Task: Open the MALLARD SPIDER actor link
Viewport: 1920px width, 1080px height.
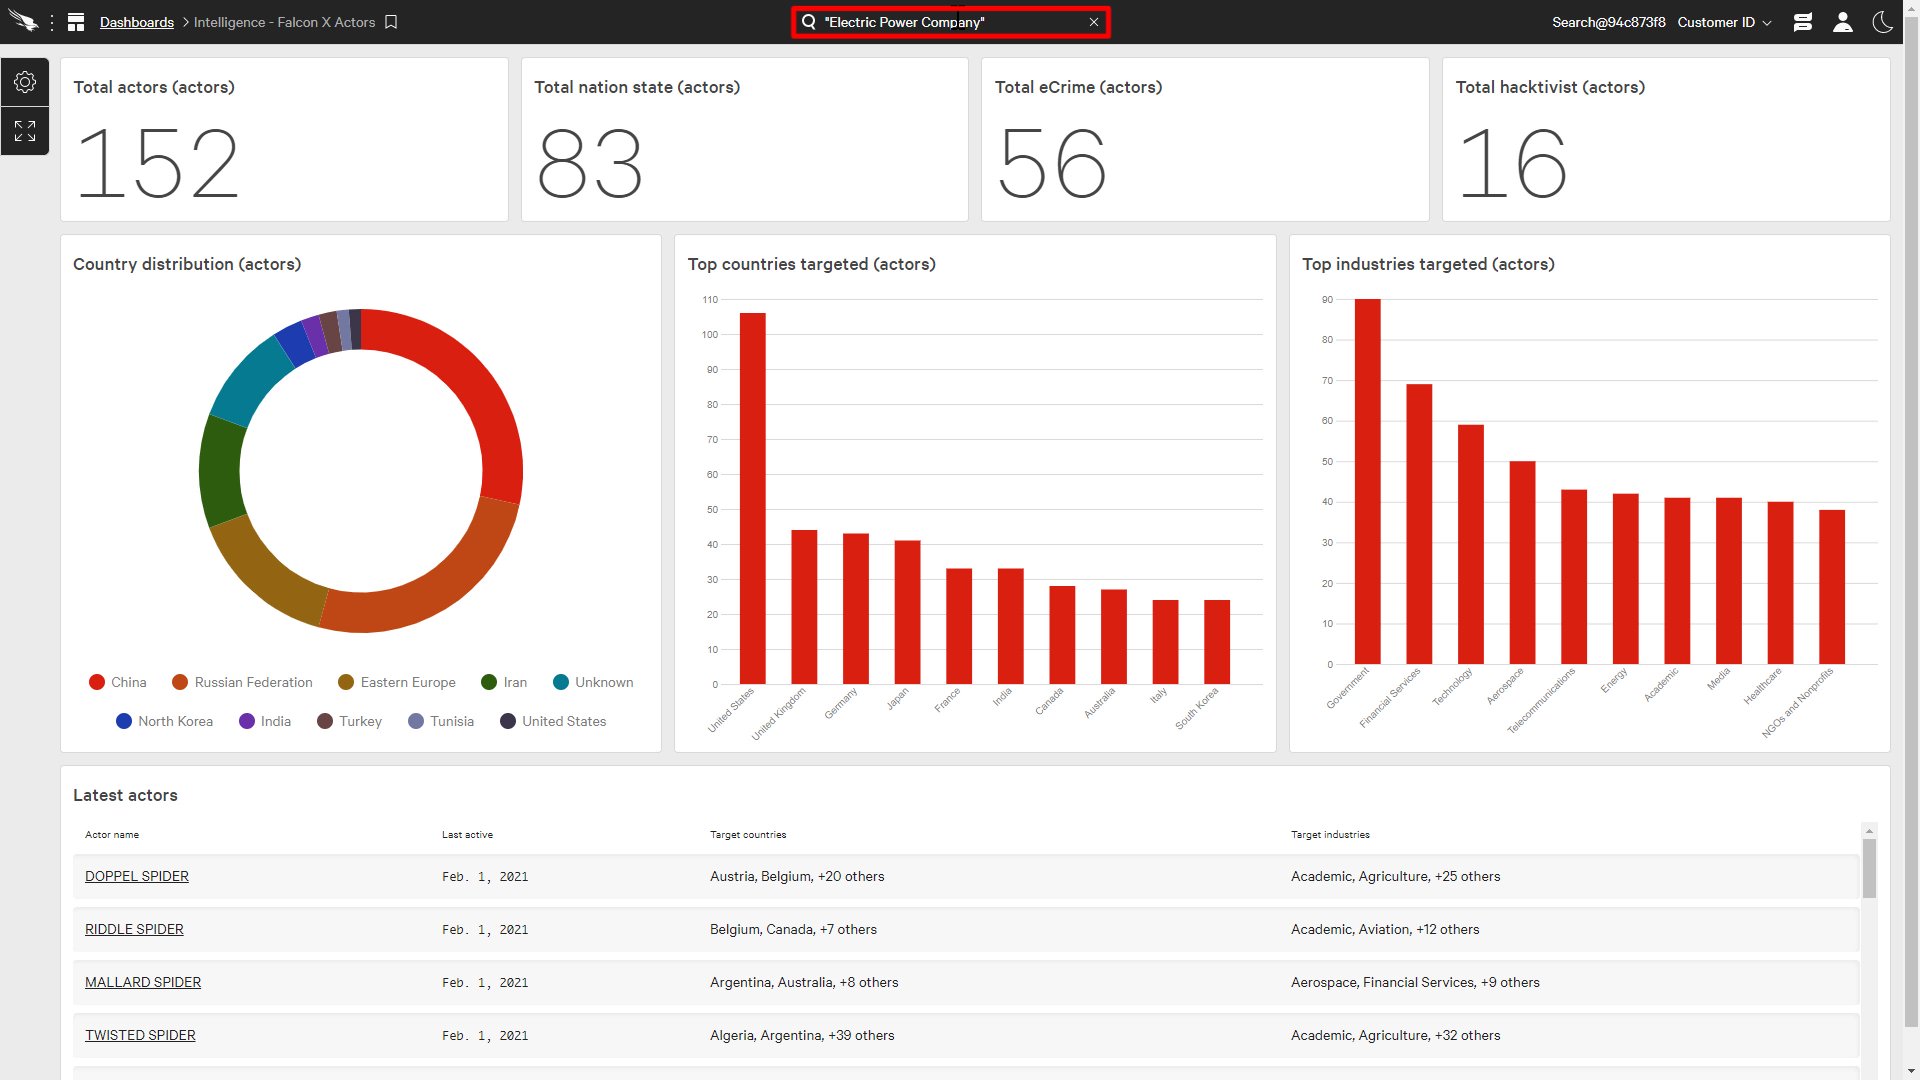Action: (x=142, y=982)
